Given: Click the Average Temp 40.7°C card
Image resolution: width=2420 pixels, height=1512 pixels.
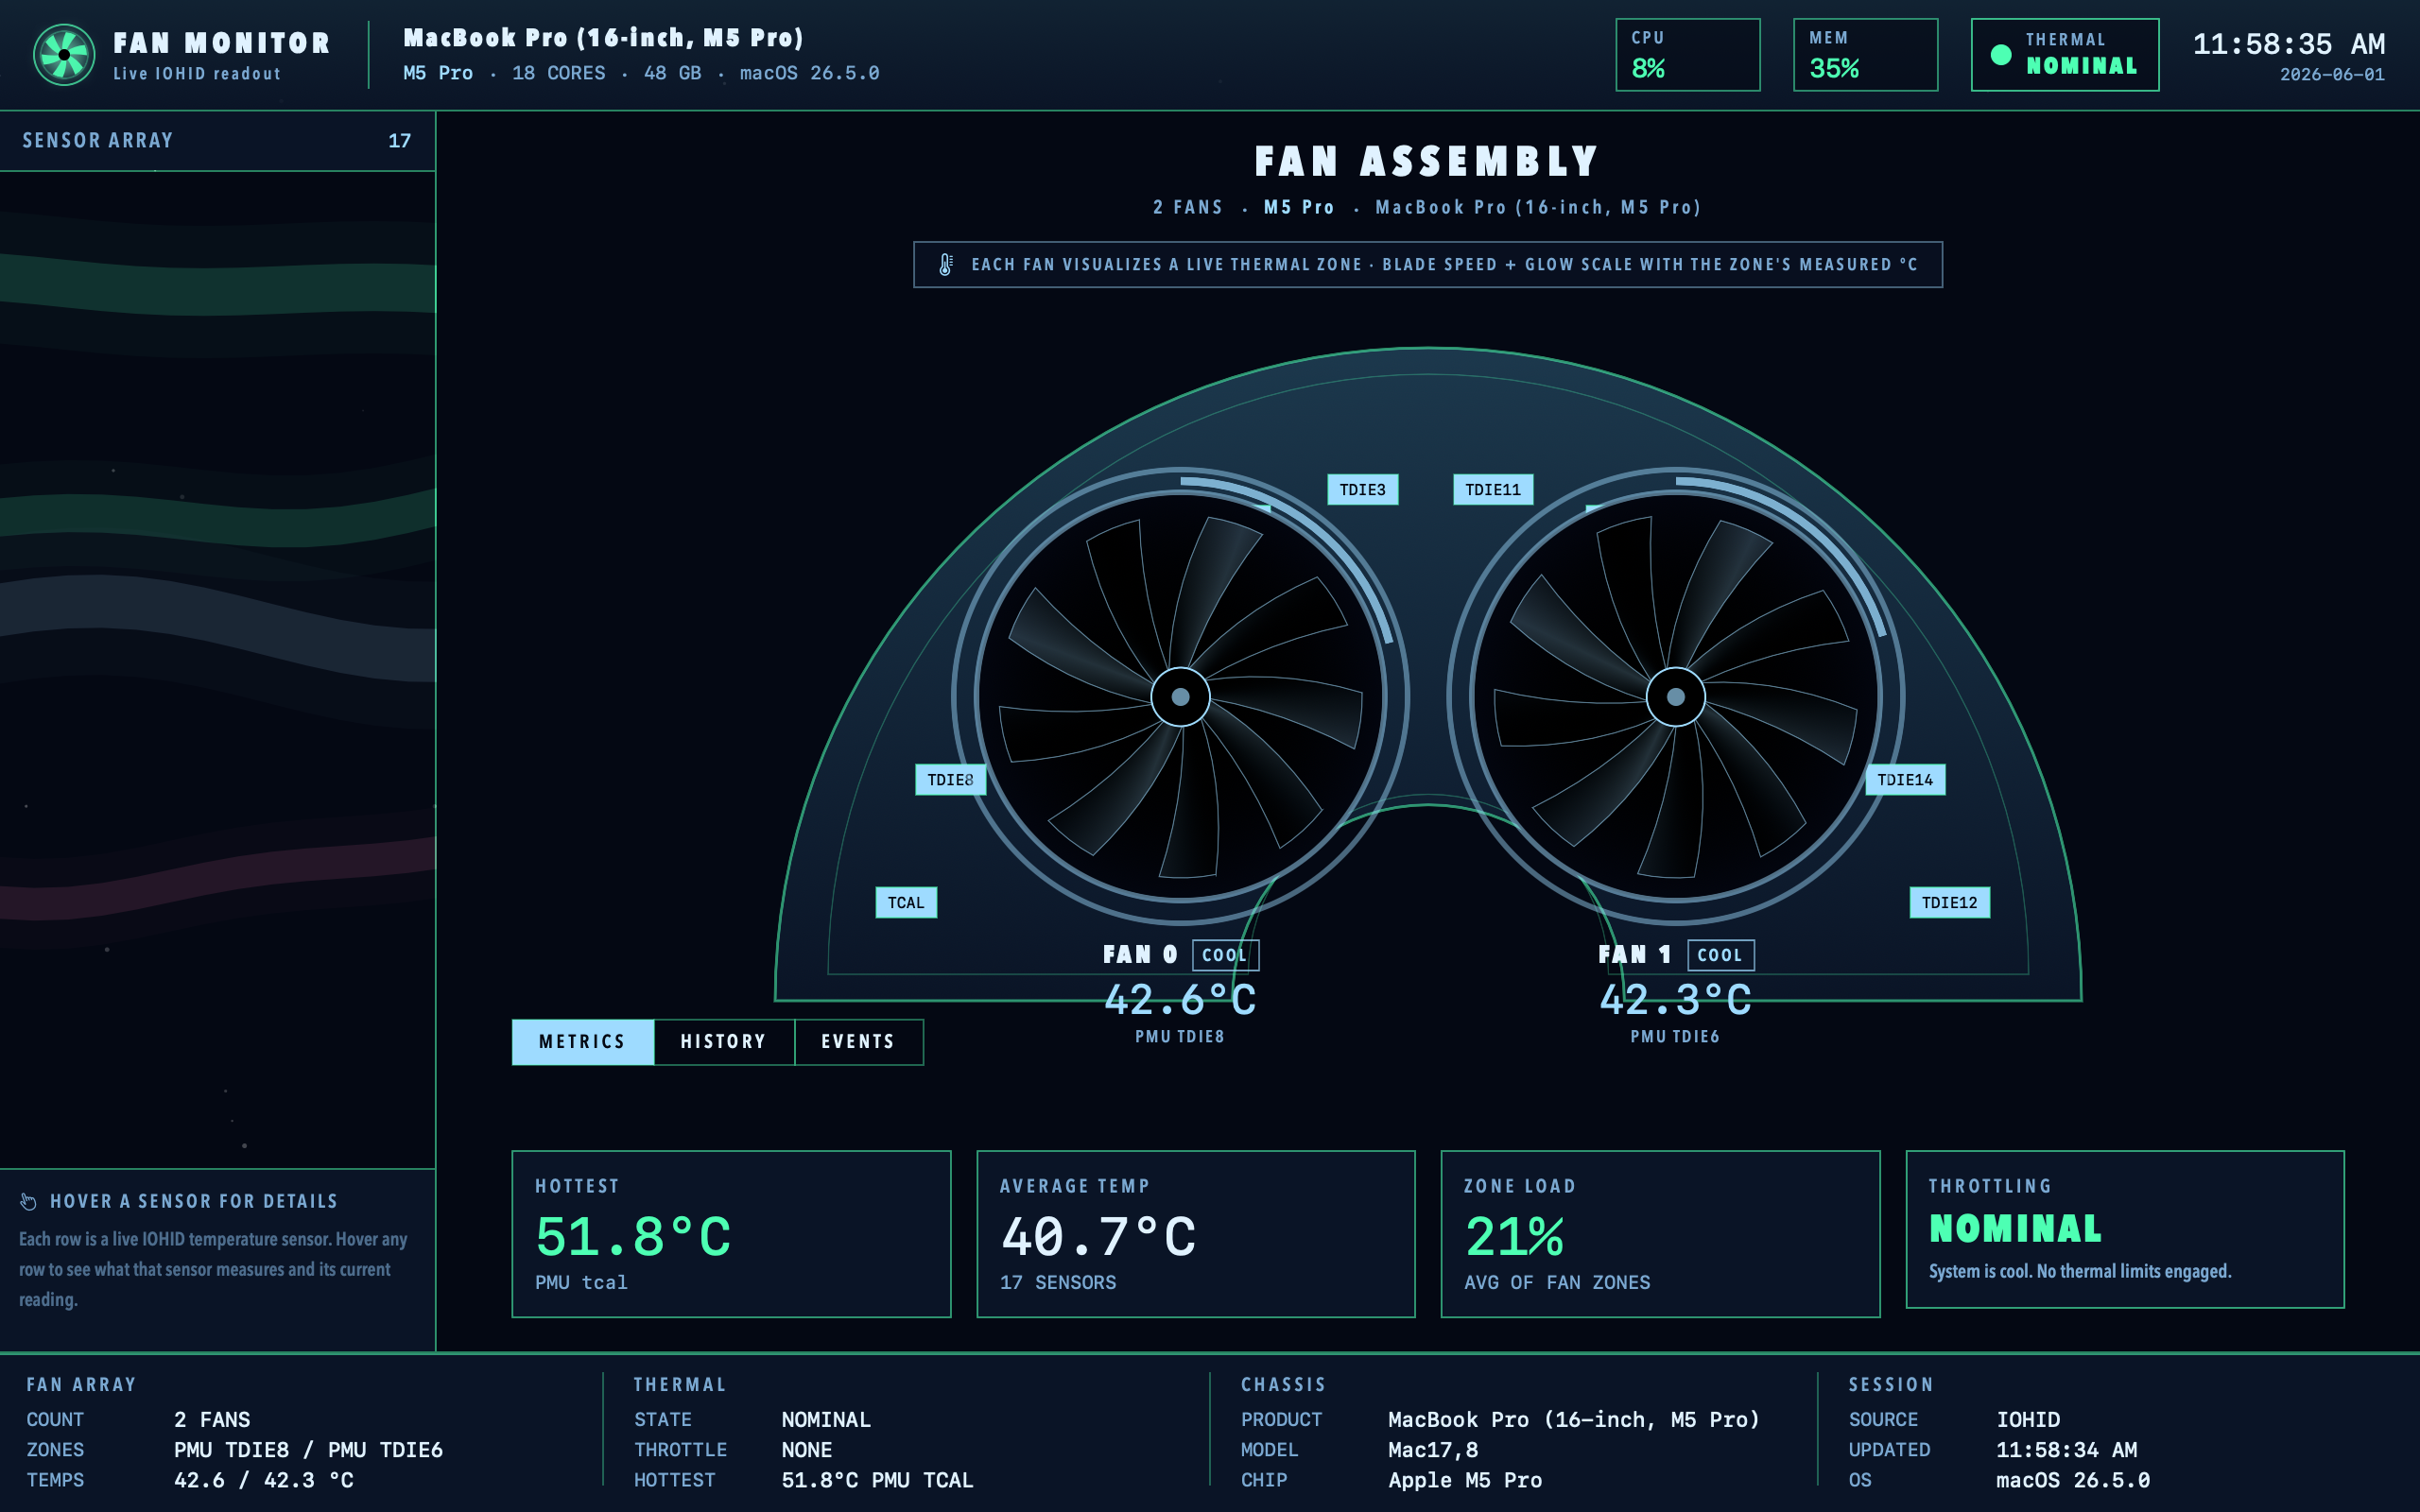Looking at the screenshot, I should [1196, 1233].
